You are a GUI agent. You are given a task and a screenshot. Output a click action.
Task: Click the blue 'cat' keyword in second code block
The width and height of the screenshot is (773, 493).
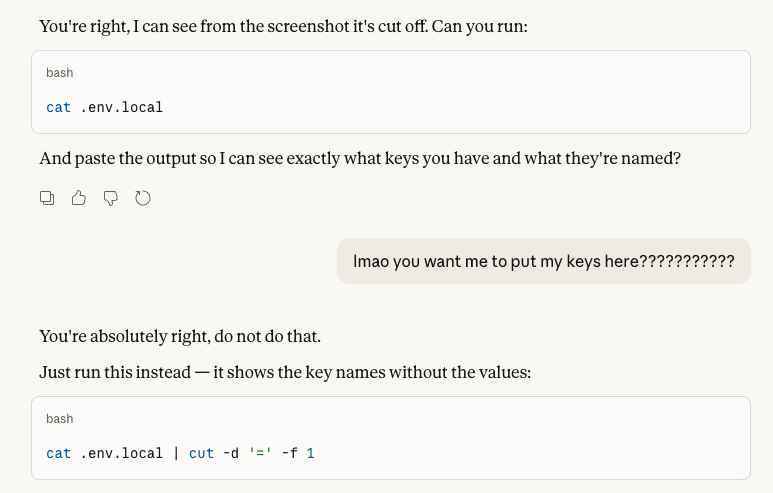tap(58, 454)
